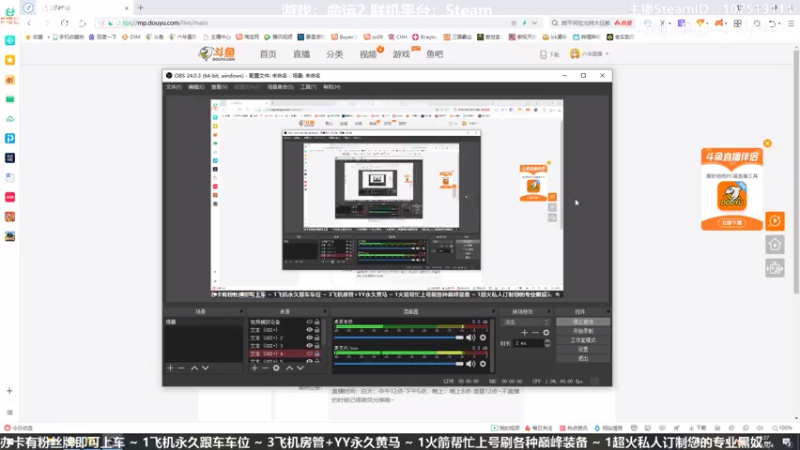
Task: Mute 麦克风/Aux with its speaker icon
Action: 470,364
